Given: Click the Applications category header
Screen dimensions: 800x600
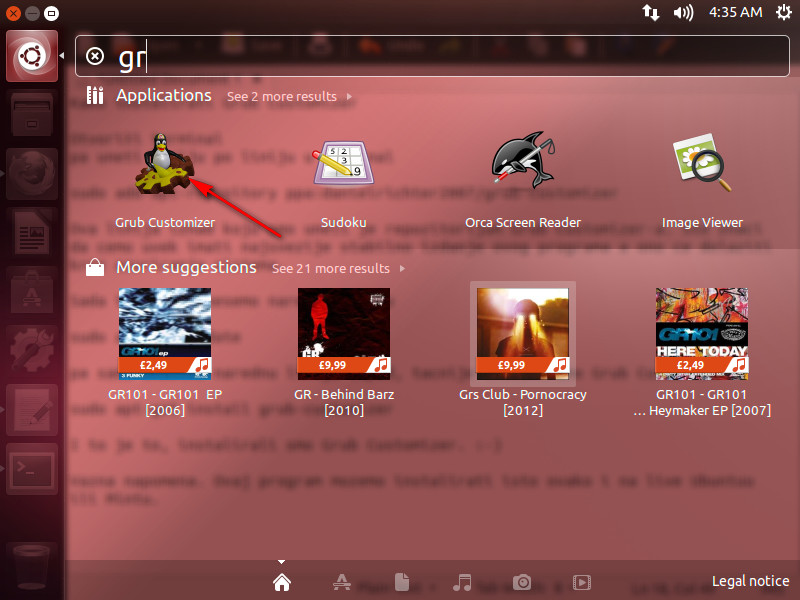Looking at the screenshot, I should 164,95.
